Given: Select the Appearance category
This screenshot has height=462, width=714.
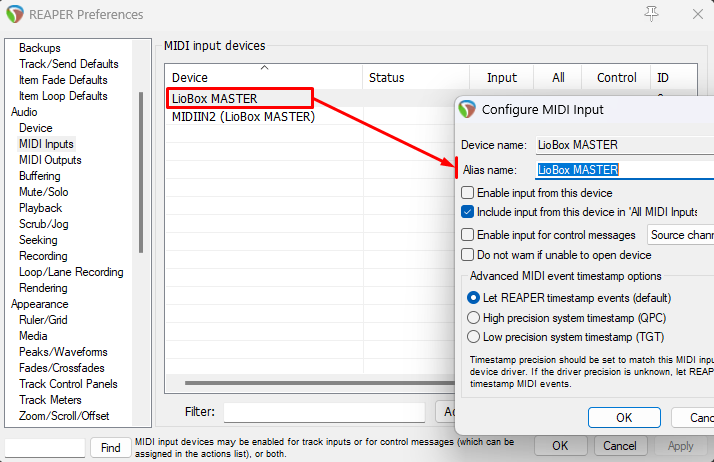Looking at the screenshot, I should (x=40, y=304).
